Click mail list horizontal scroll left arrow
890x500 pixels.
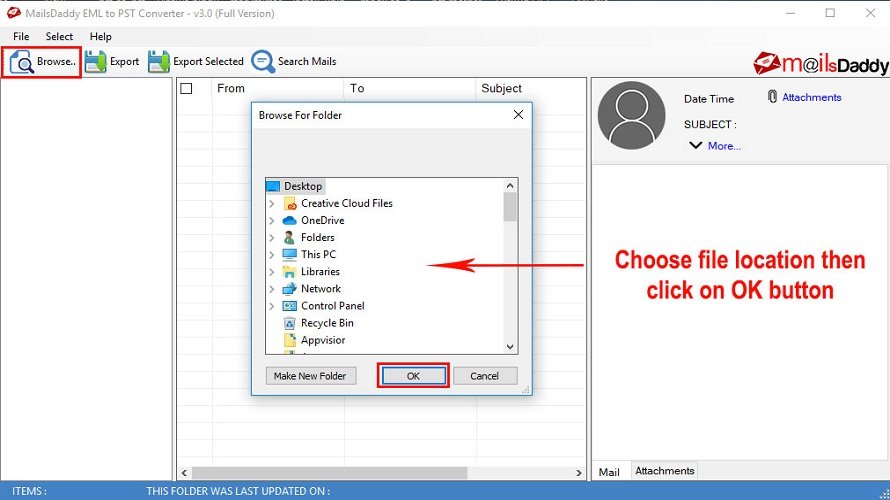click(184, 473)
